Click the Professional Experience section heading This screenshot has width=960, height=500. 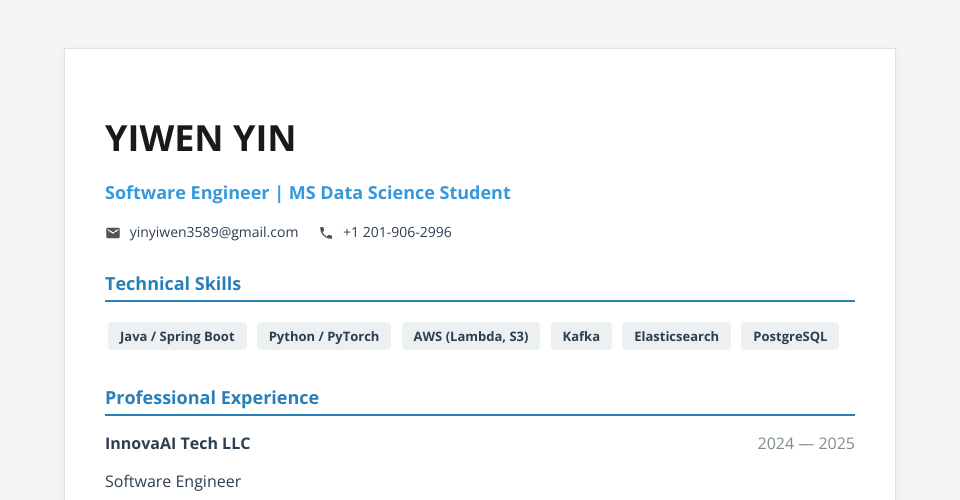pos(212,398)
